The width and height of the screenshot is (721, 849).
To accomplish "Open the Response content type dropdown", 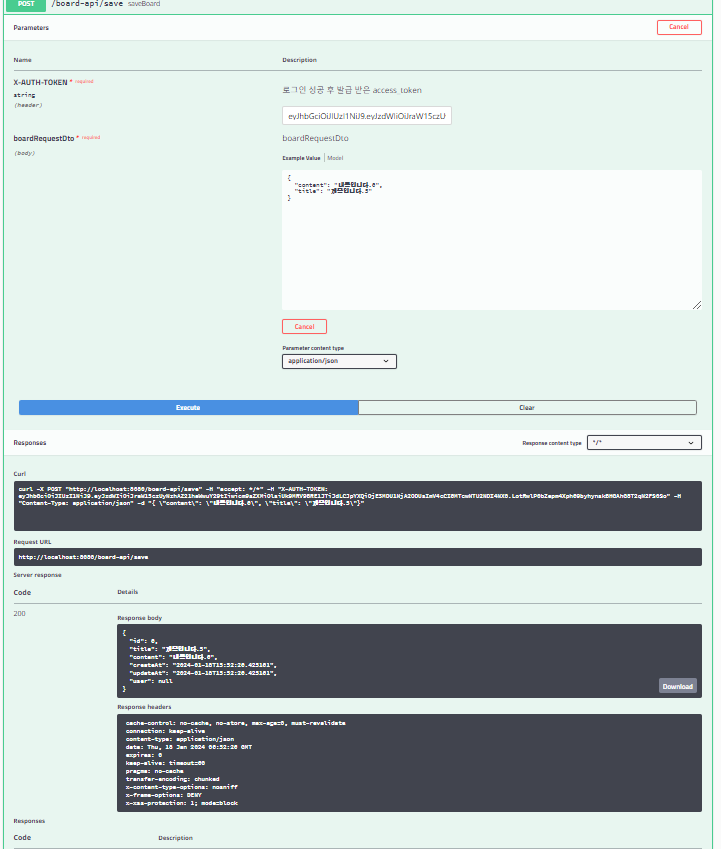I will (644, 443).
